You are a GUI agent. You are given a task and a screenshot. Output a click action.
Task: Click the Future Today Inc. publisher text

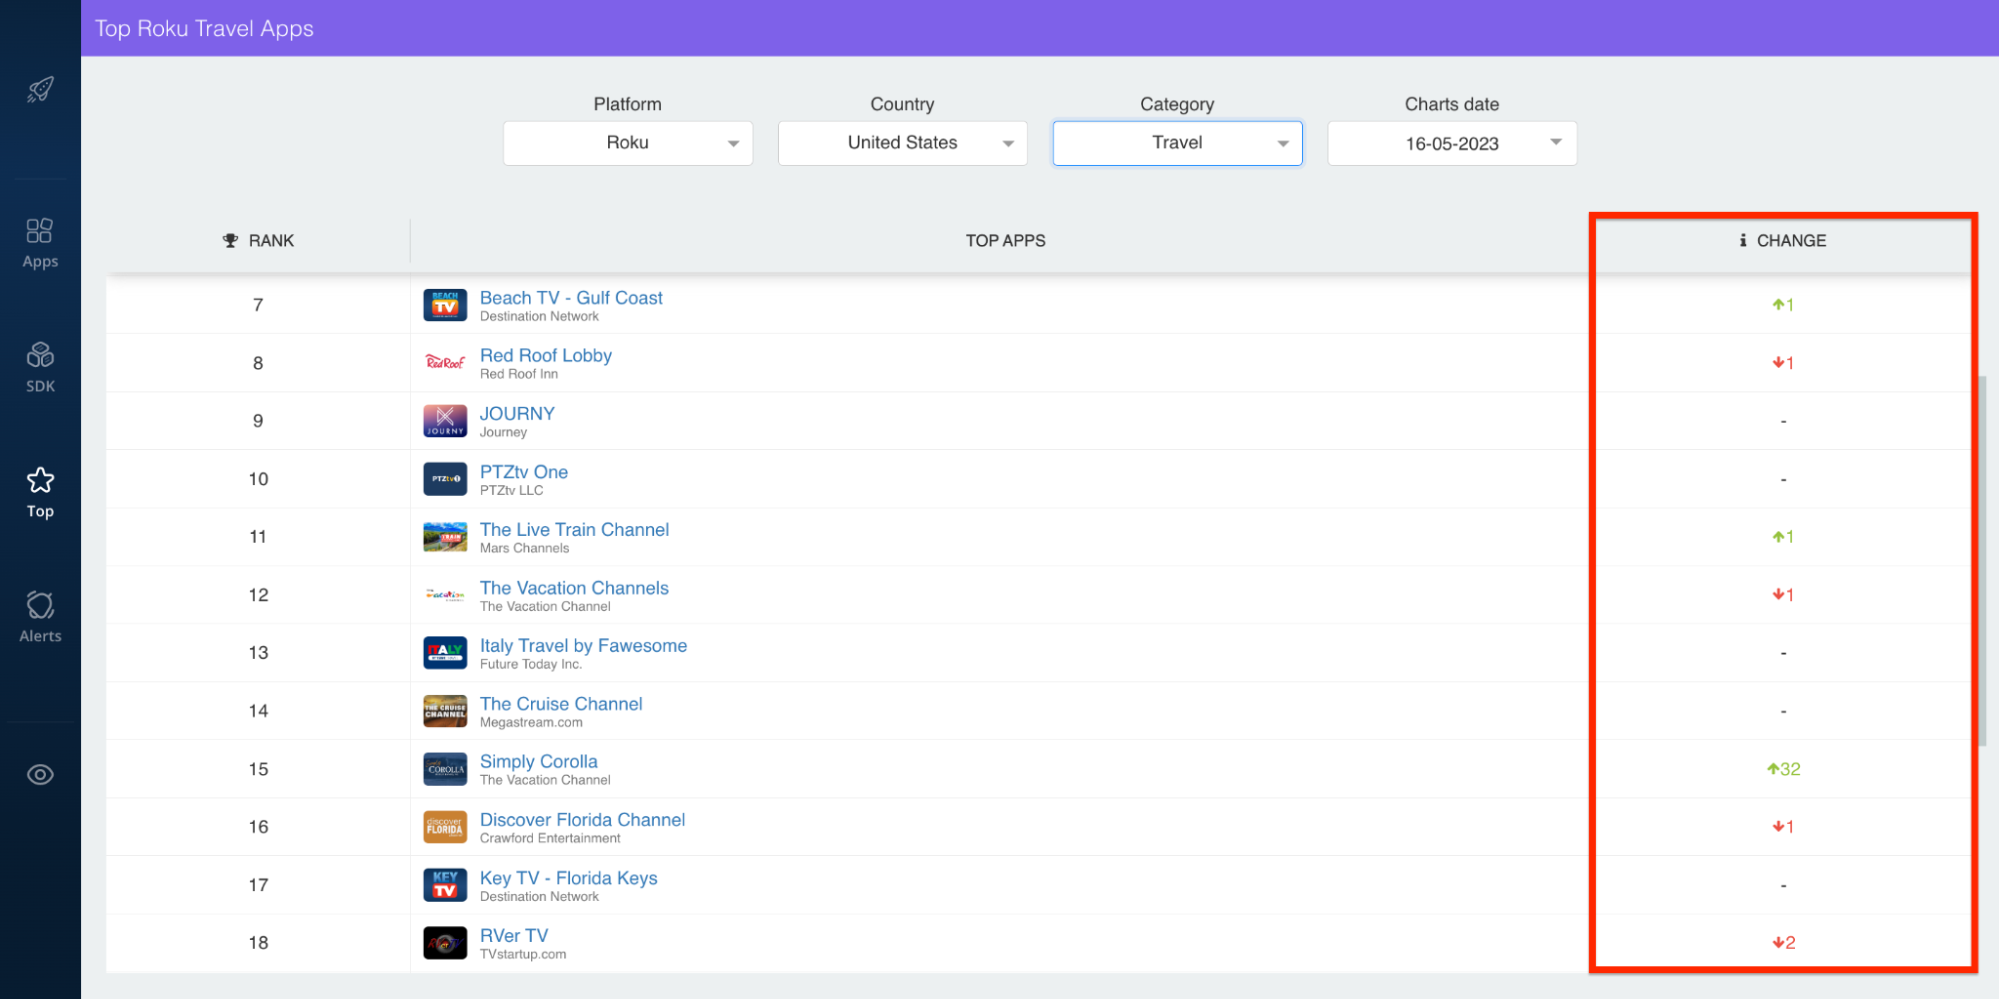click(531, 665)
